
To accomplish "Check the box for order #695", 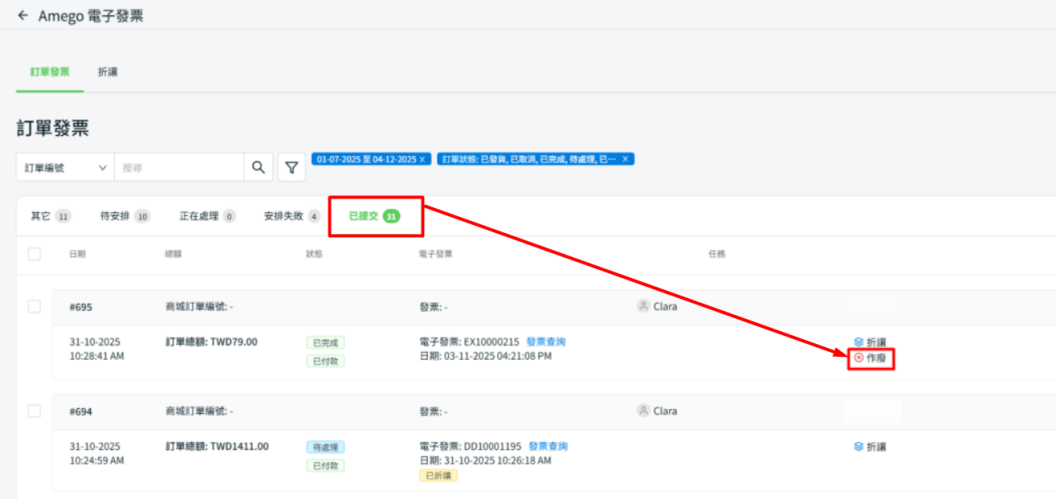I will pos(34,306).
